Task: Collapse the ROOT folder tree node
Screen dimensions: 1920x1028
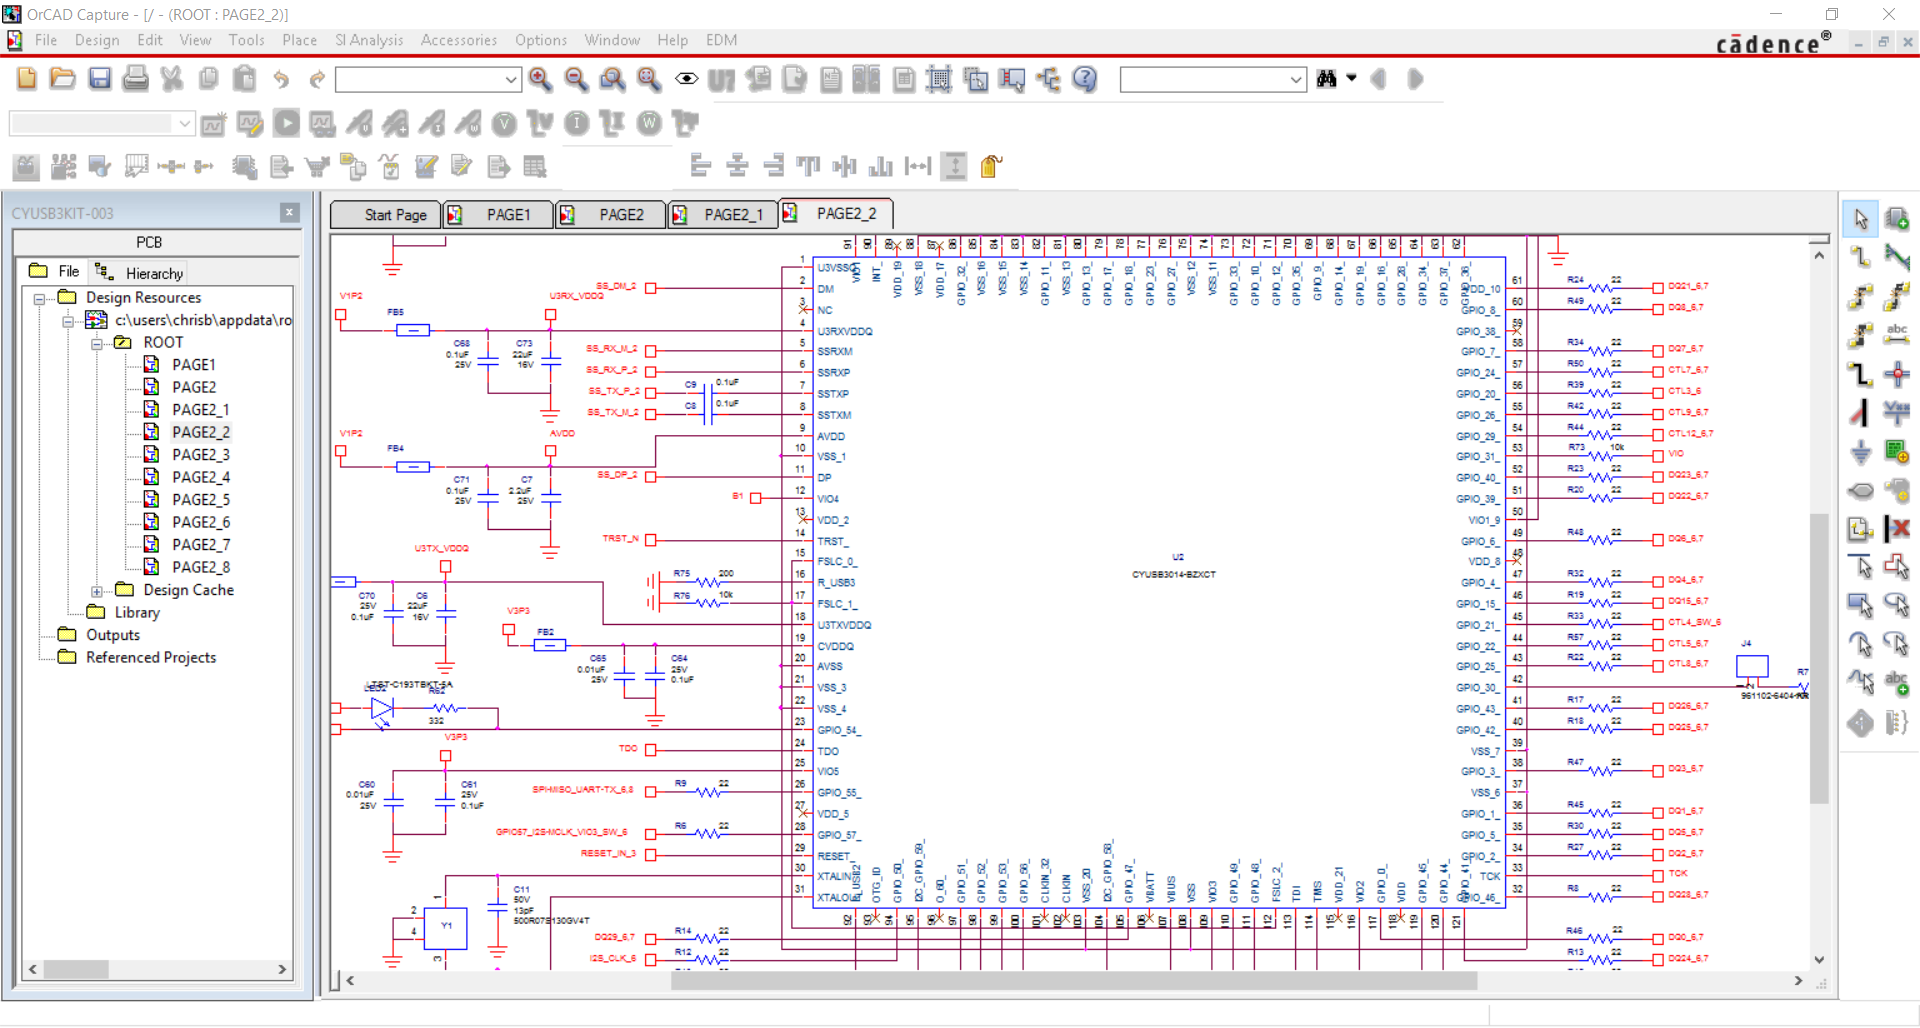Action: click(97, 343)
